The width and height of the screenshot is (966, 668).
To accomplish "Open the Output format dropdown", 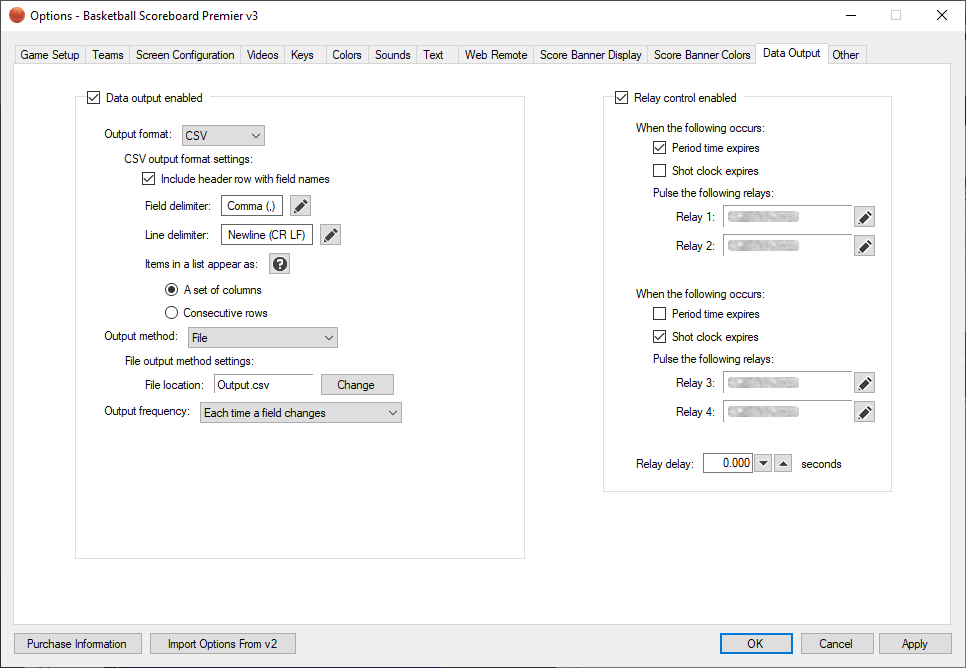I will coord(222,135).
